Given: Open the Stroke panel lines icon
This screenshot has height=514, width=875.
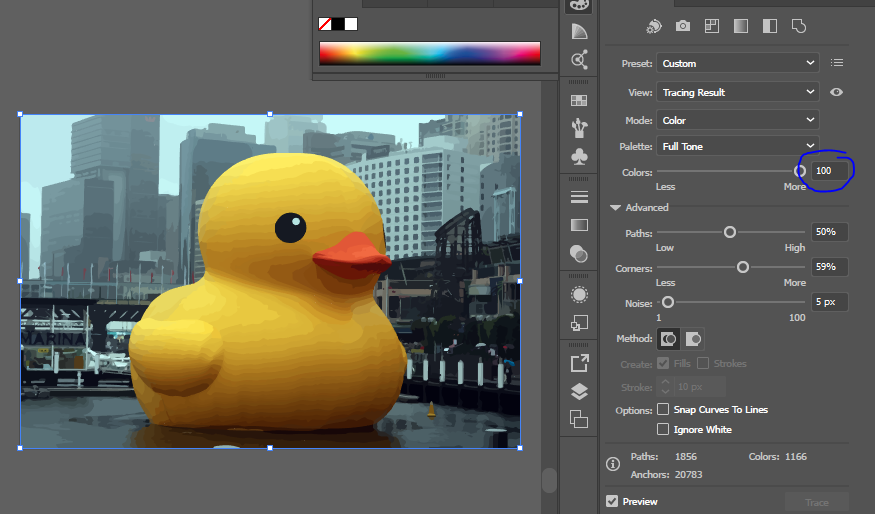Looking at the screenshot, I should click(579, 197).
